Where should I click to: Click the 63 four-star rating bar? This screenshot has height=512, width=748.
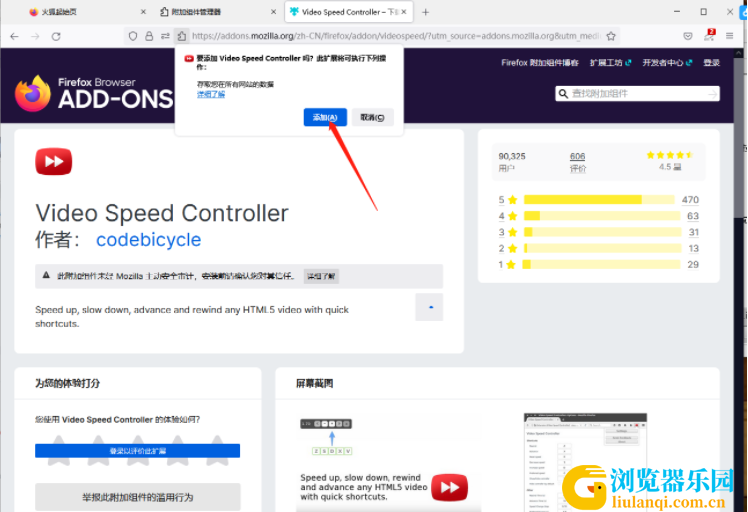point(602,216)
